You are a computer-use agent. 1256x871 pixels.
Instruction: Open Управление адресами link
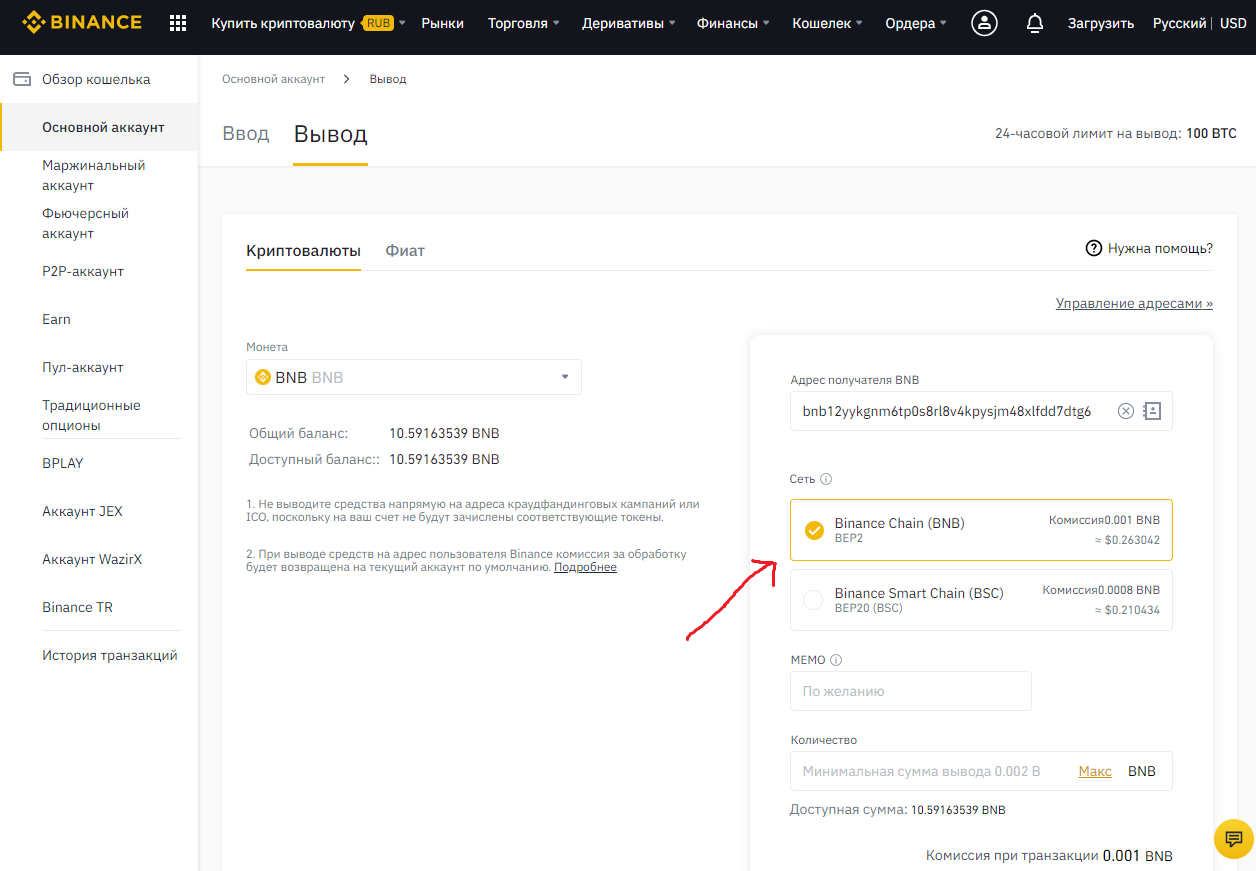click(1134, 303)
